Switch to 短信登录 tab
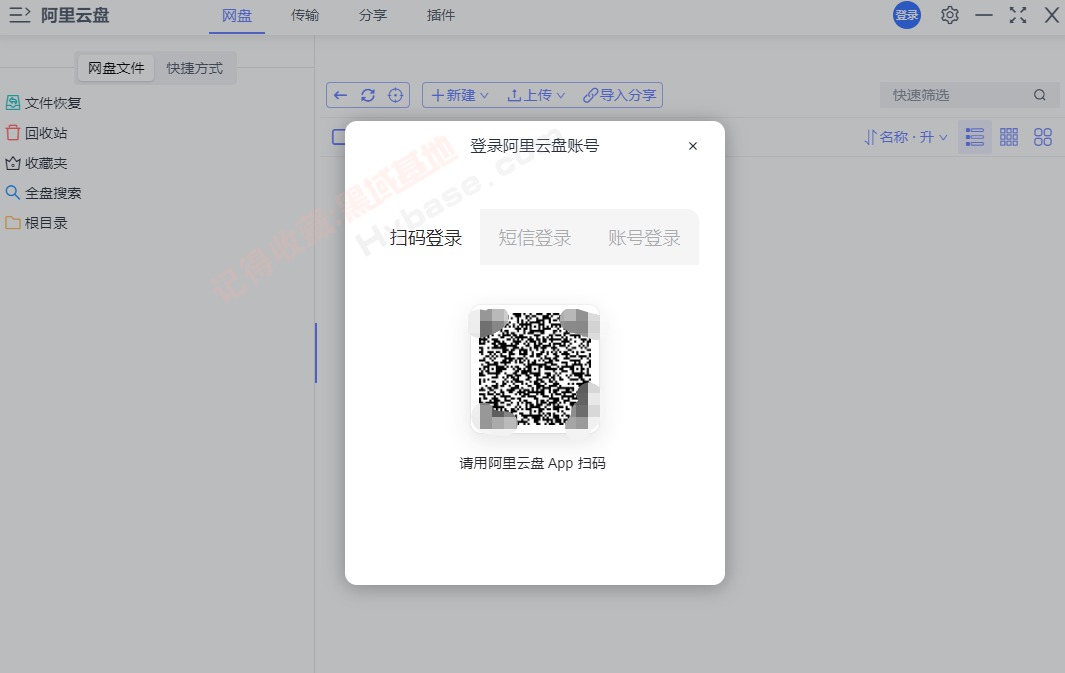This screenshot has width=1065, height=673. click(x=535, y=238)
